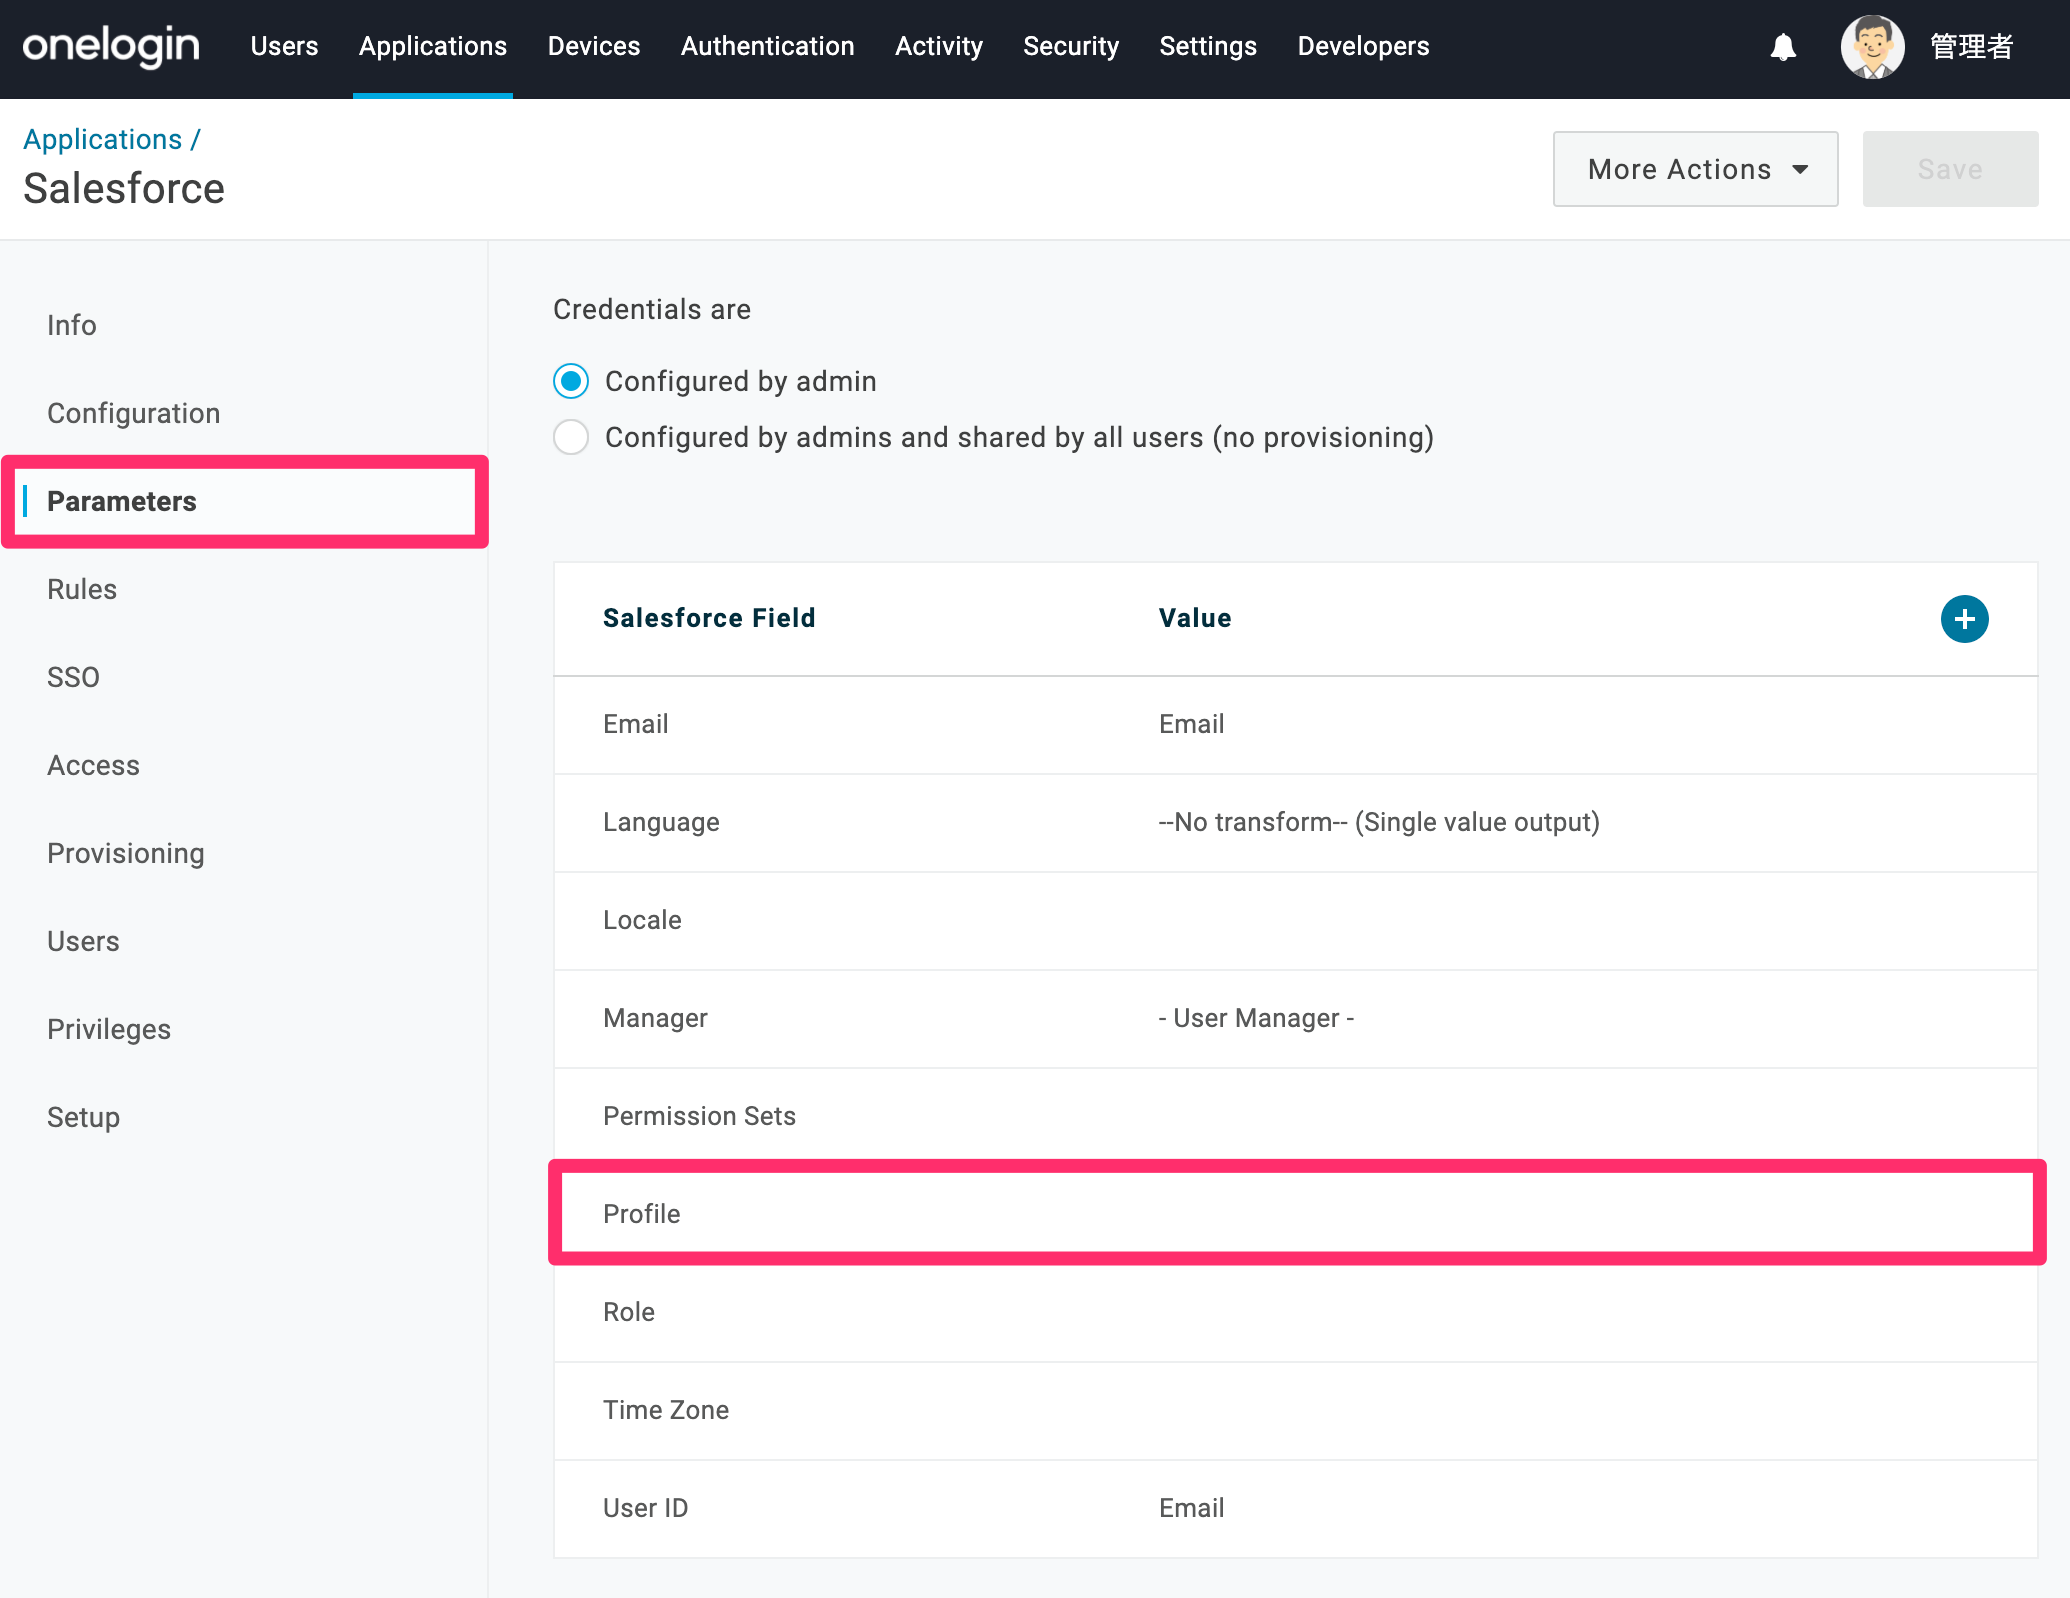The height and width of the screenshot is (1598, 2070).
Task: Open the Authentication top menu
Action: pos(768,46)
